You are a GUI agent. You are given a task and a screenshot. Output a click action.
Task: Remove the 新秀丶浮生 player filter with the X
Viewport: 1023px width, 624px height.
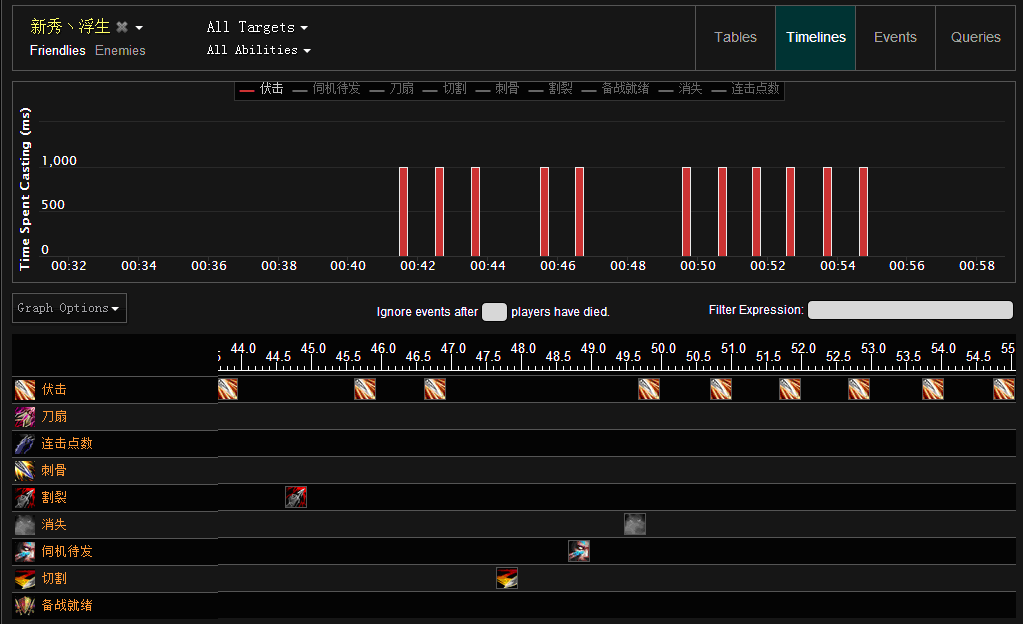tap(122, 27)
